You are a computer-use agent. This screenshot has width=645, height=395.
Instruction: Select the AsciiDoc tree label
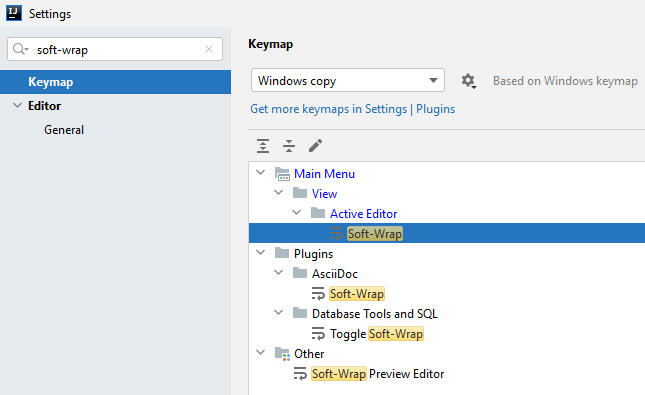[335, 274]
